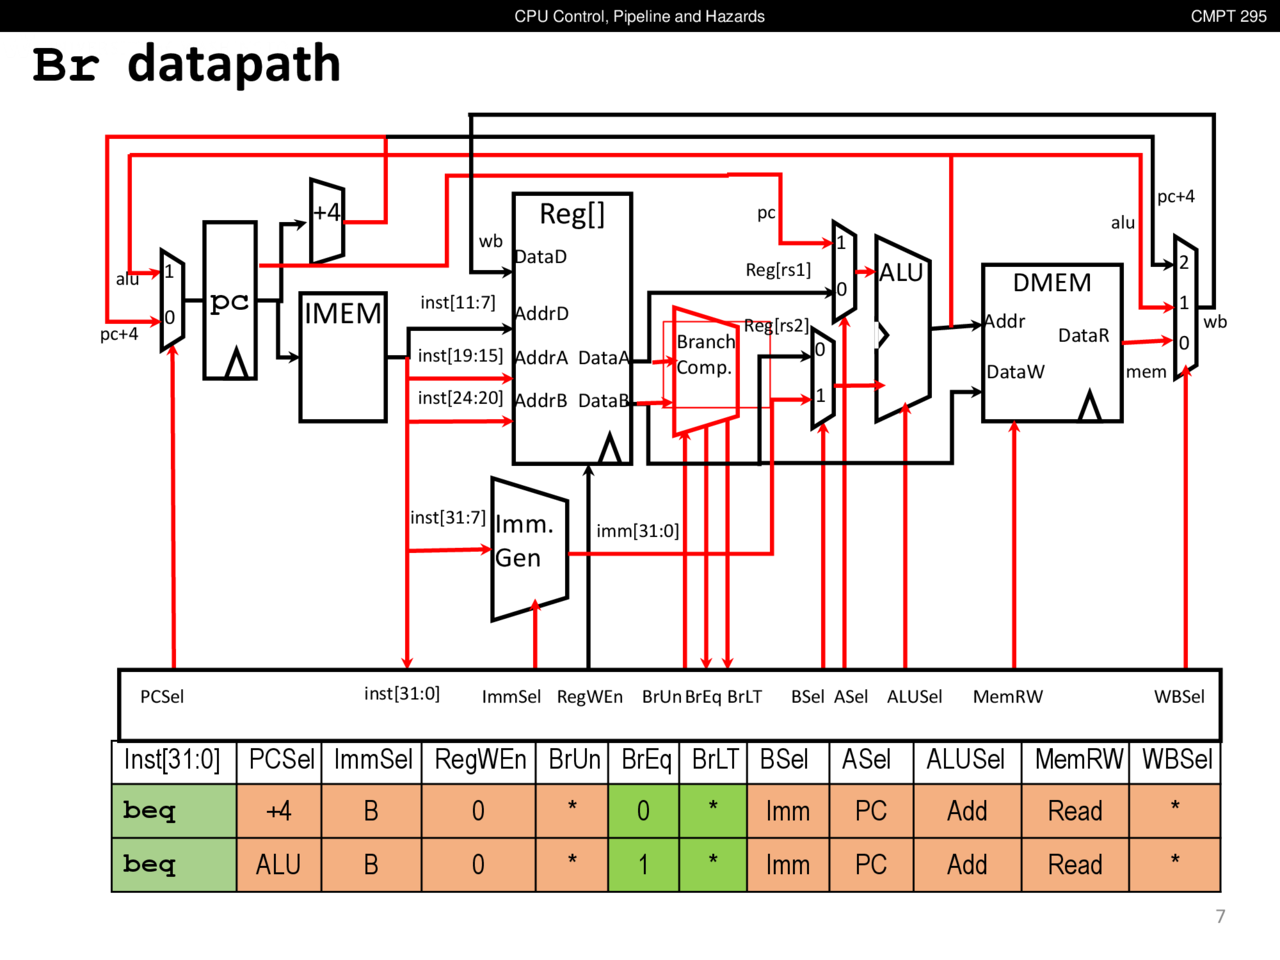Click the WBSel table column header

click(1176, 760)
